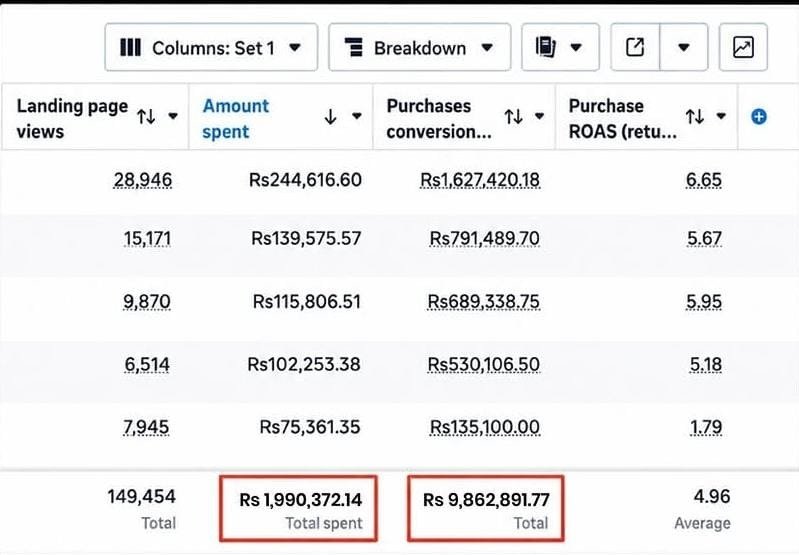799x555 pixels.
Task: Select total spent Rs 1,990,372.14
Action: (x=301, y=500)
